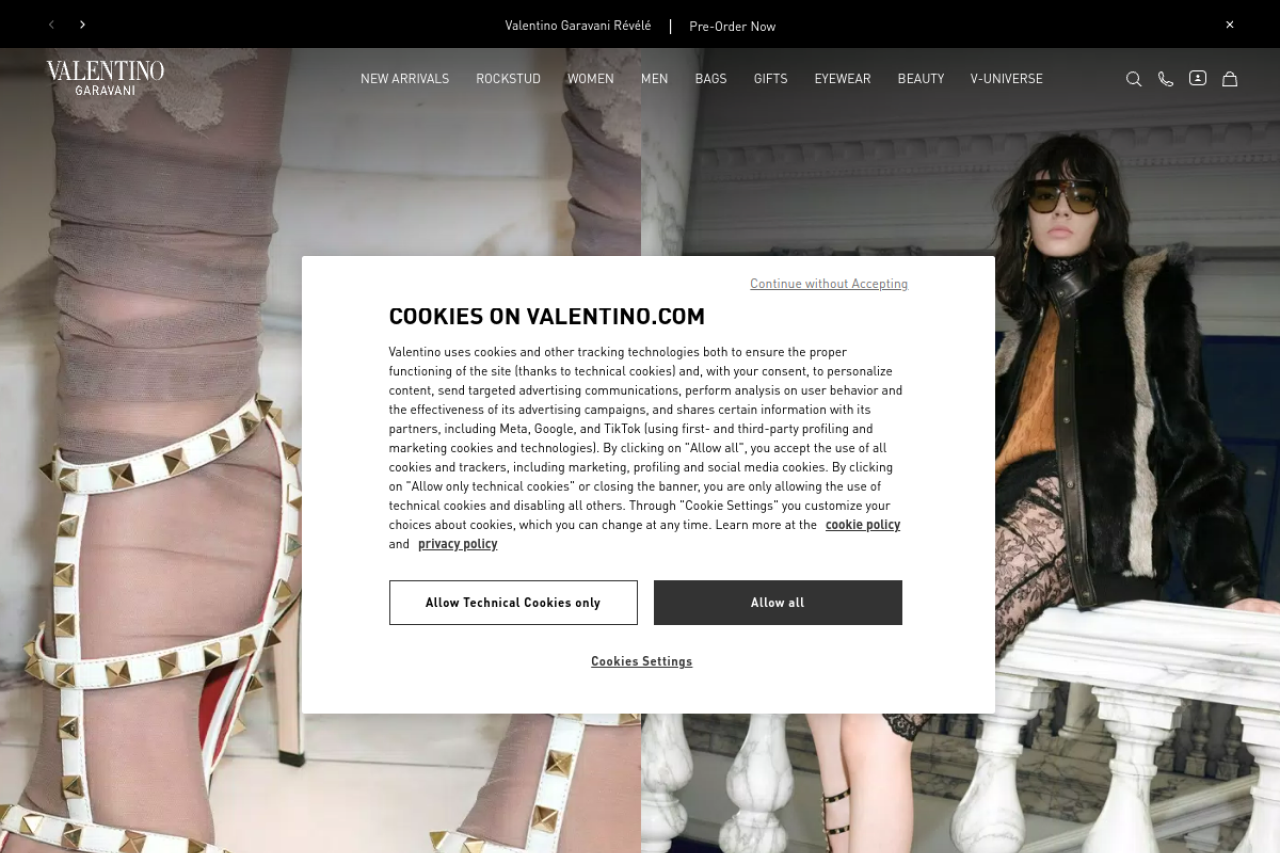Expand the Bags navigation menu

pos(711,79)
